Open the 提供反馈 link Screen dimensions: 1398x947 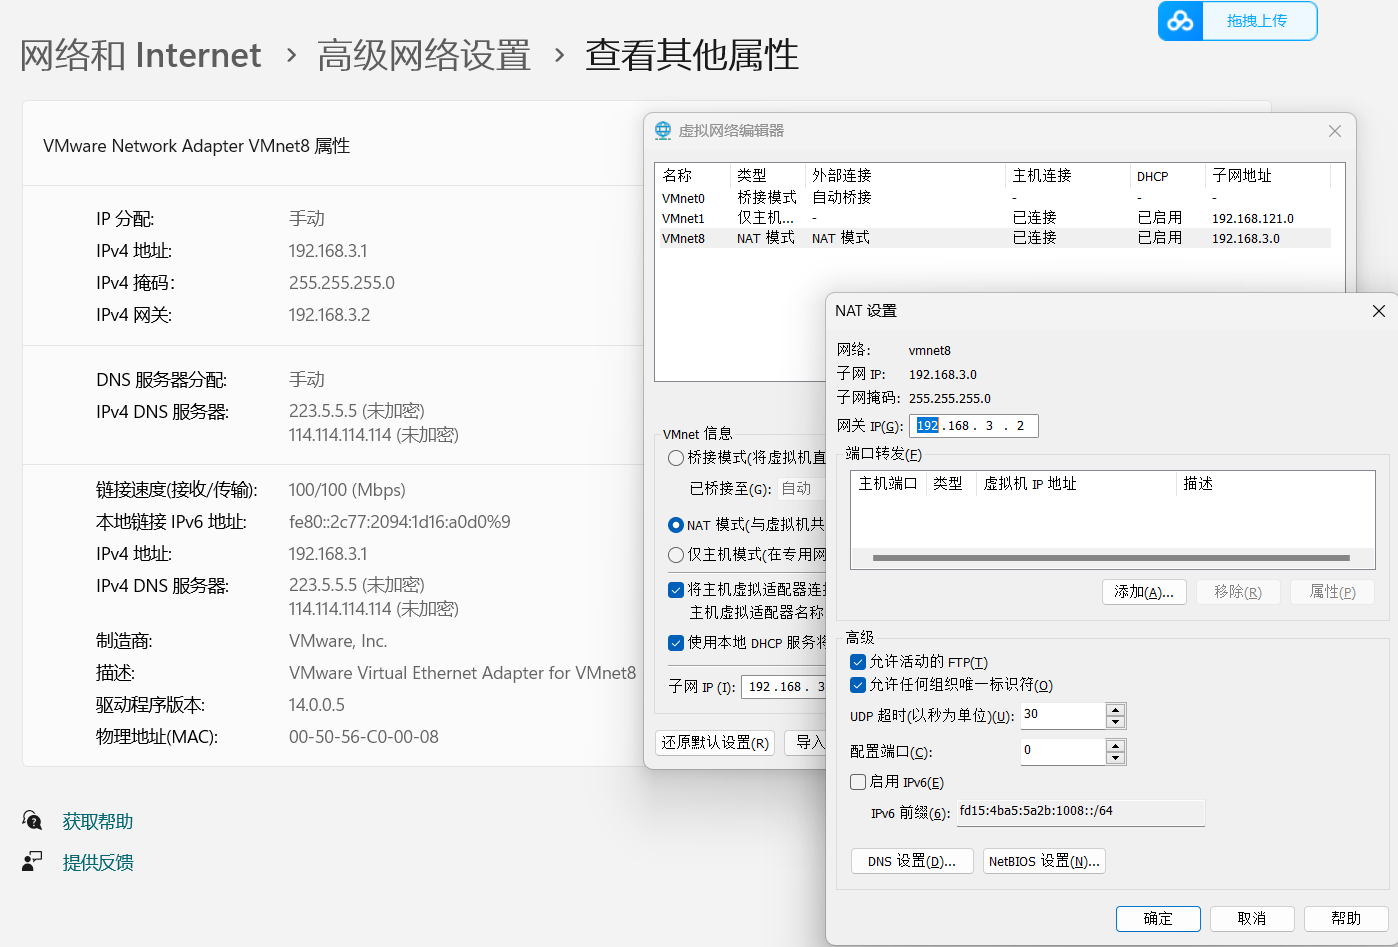pyautogui.click(x=98, y=862)
